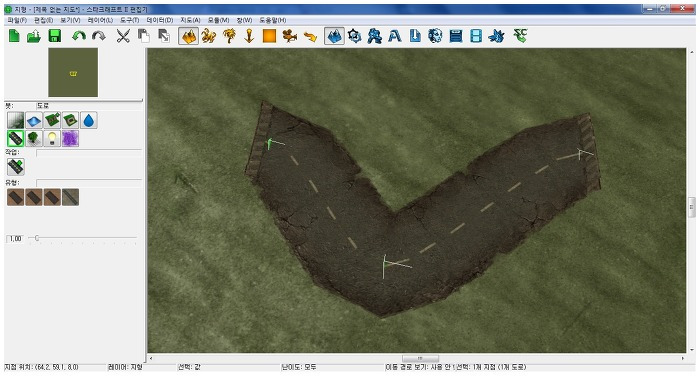Open the Terrain editor module
Viewport: 700px width, 376px height.
(x=334, y=36)
